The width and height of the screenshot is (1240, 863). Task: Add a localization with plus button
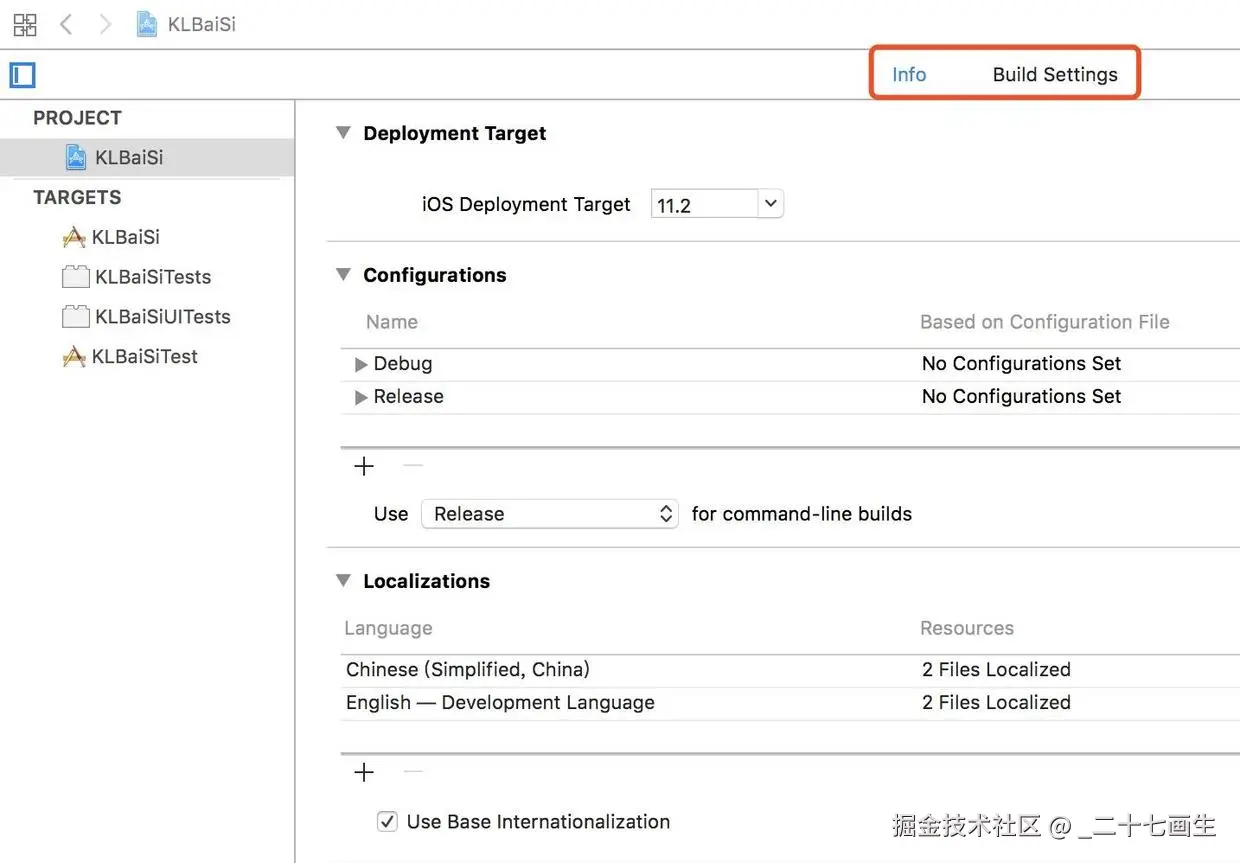(364, 772)
